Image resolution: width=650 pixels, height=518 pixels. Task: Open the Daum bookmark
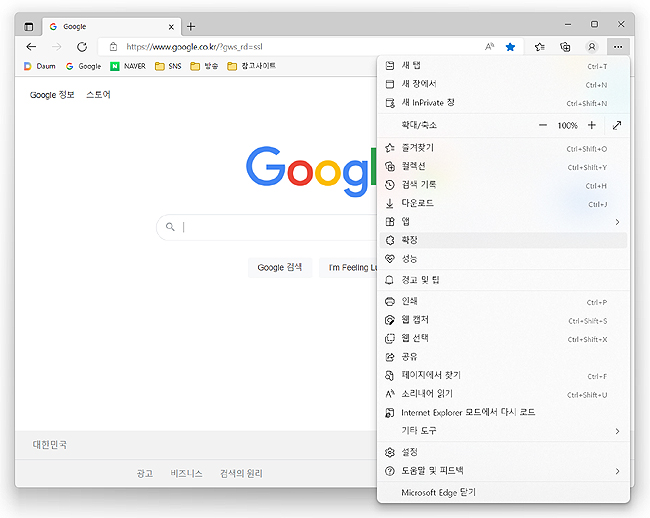(40, 66)
